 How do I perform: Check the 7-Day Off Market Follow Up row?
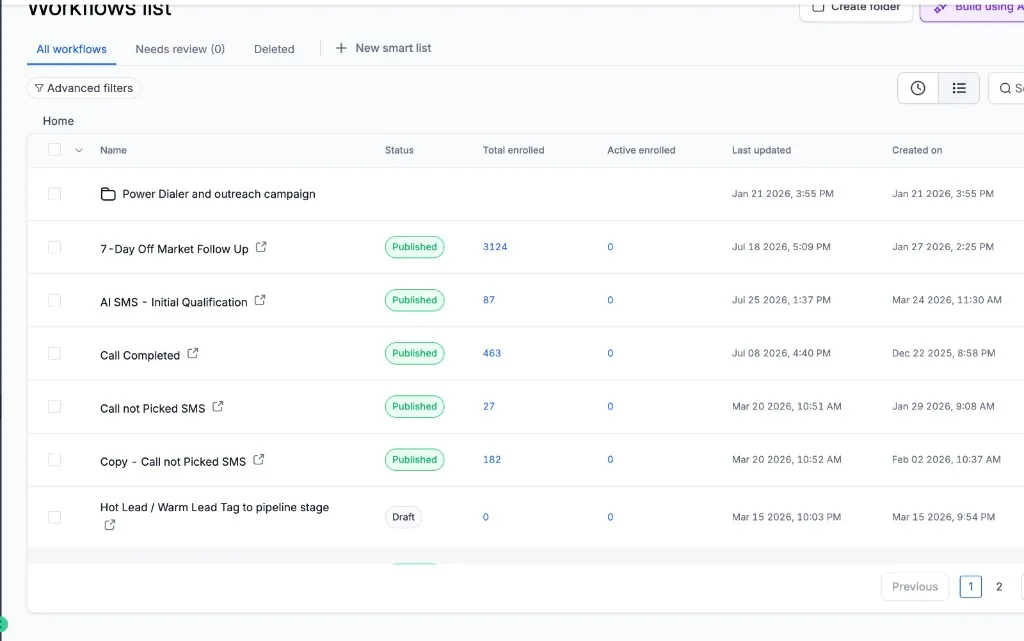[x=55, y=247]
